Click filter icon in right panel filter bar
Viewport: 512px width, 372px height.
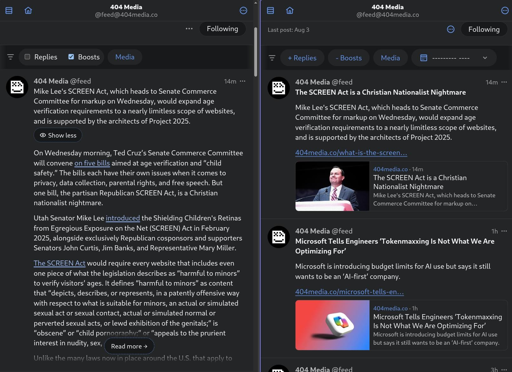click(x=272, y=58)
